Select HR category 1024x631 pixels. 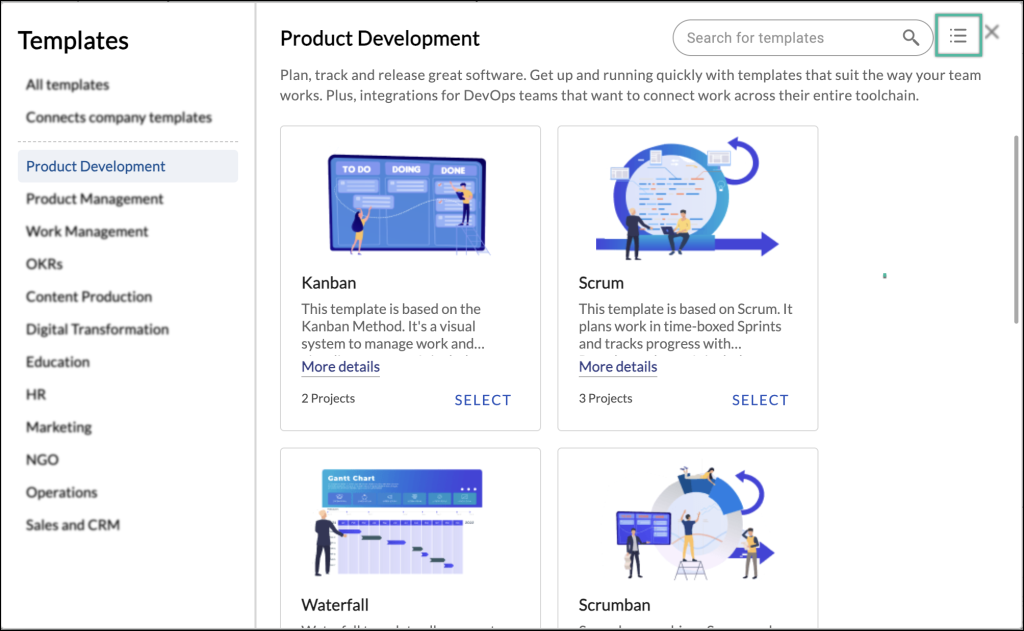click(x=36, y=395)
